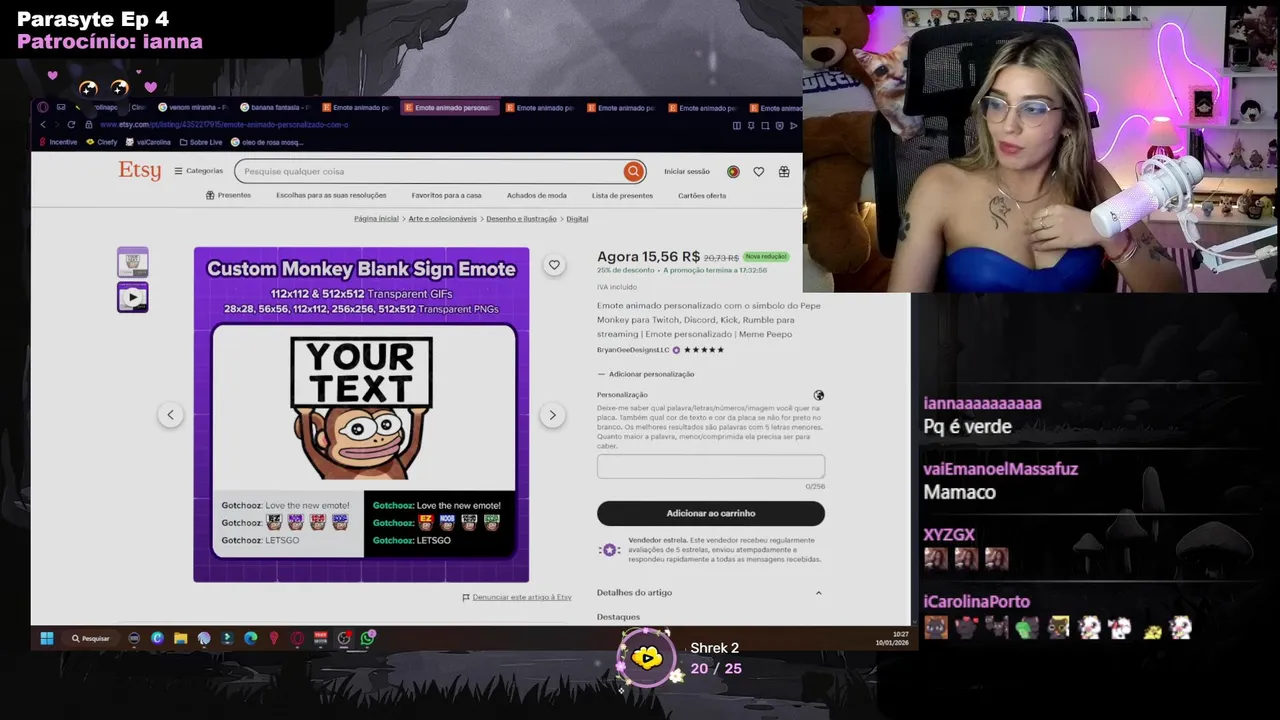
Task: Click the main Custom Monkey emote image
Action: point(361,414)
